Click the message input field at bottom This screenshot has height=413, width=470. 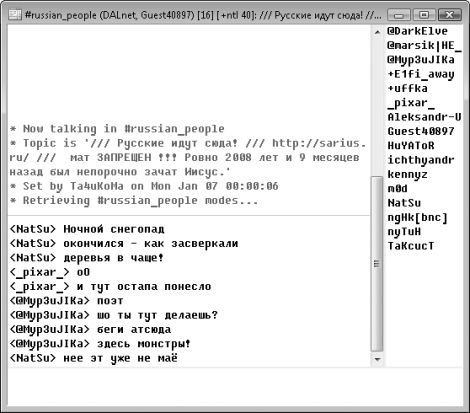pos(235,387)
